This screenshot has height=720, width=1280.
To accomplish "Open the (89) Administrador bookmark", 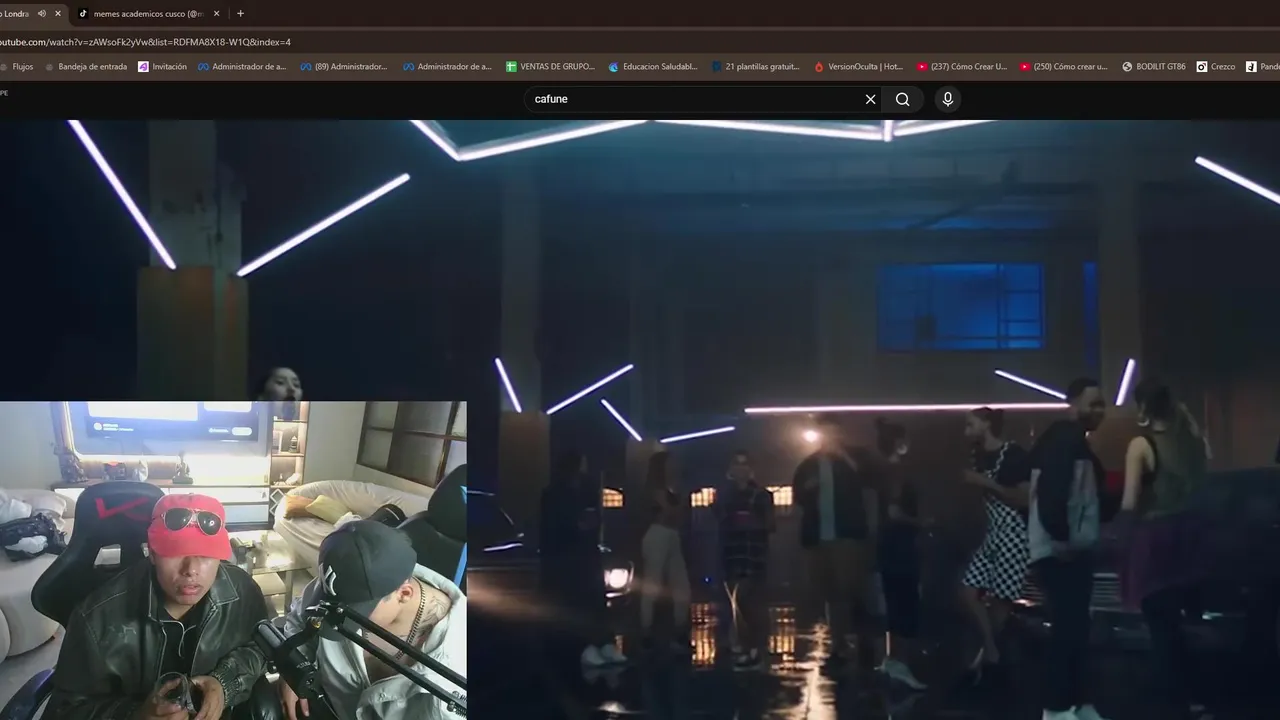I will 344,67.
